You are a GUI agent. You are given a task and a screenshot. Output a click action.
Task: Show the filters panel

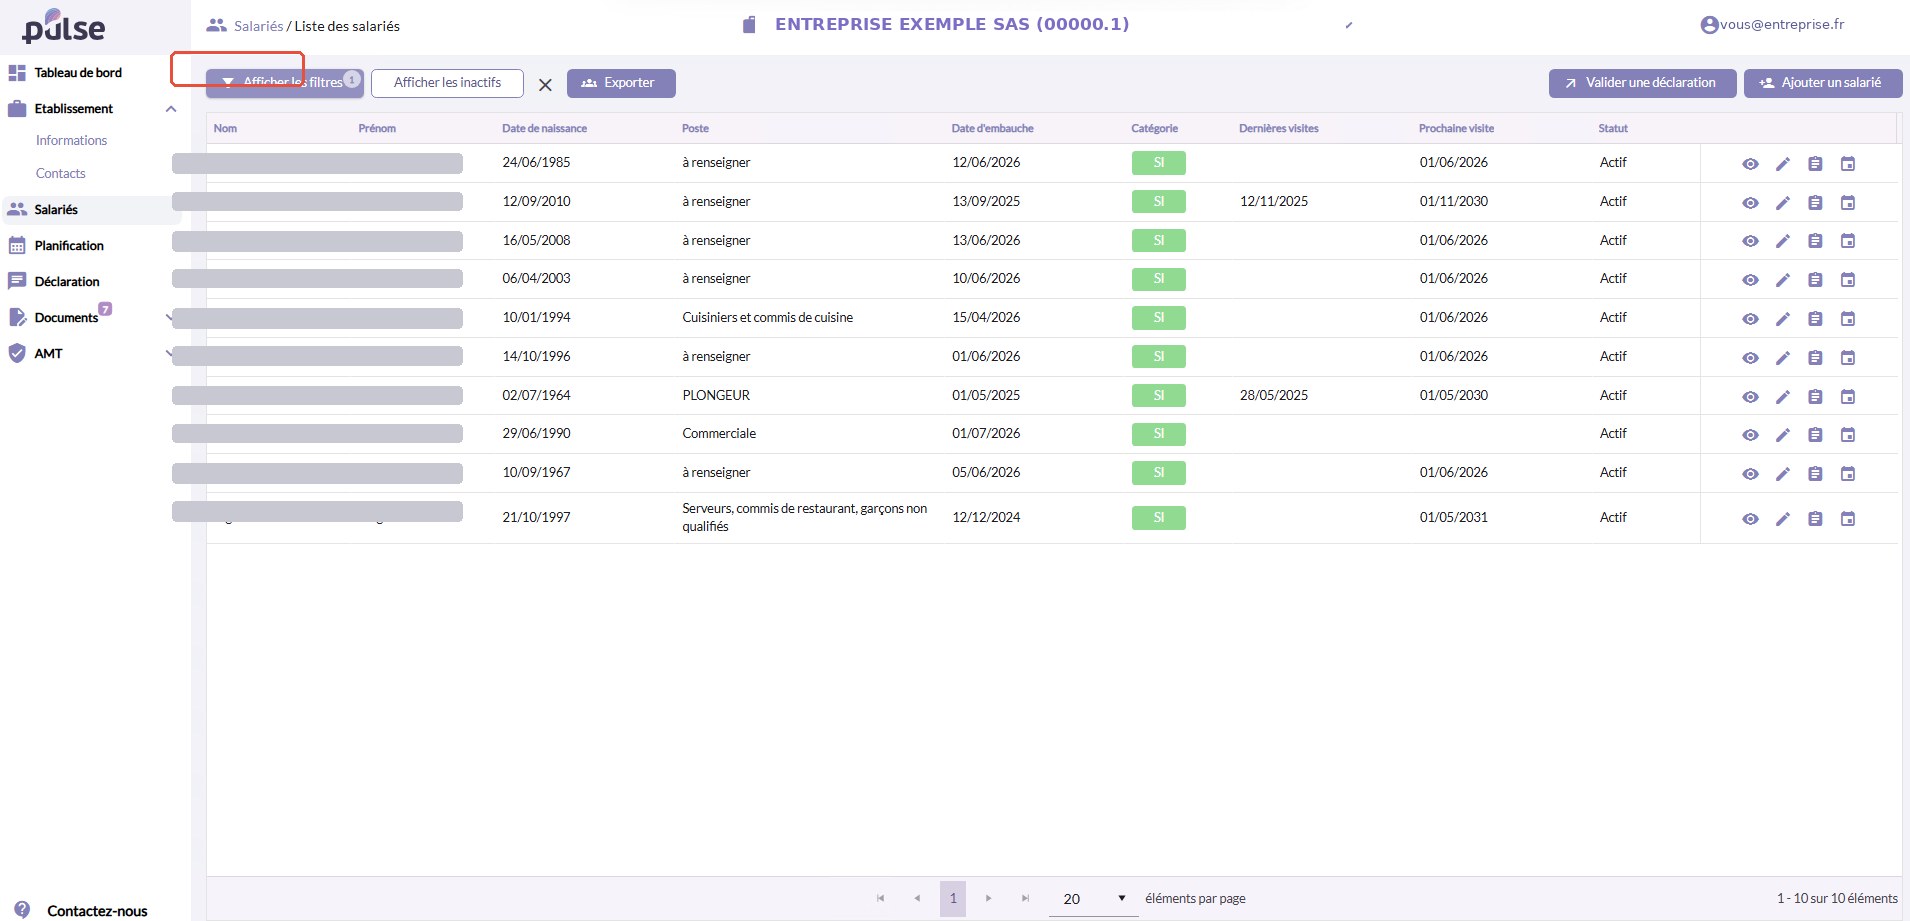pos(284,83)
